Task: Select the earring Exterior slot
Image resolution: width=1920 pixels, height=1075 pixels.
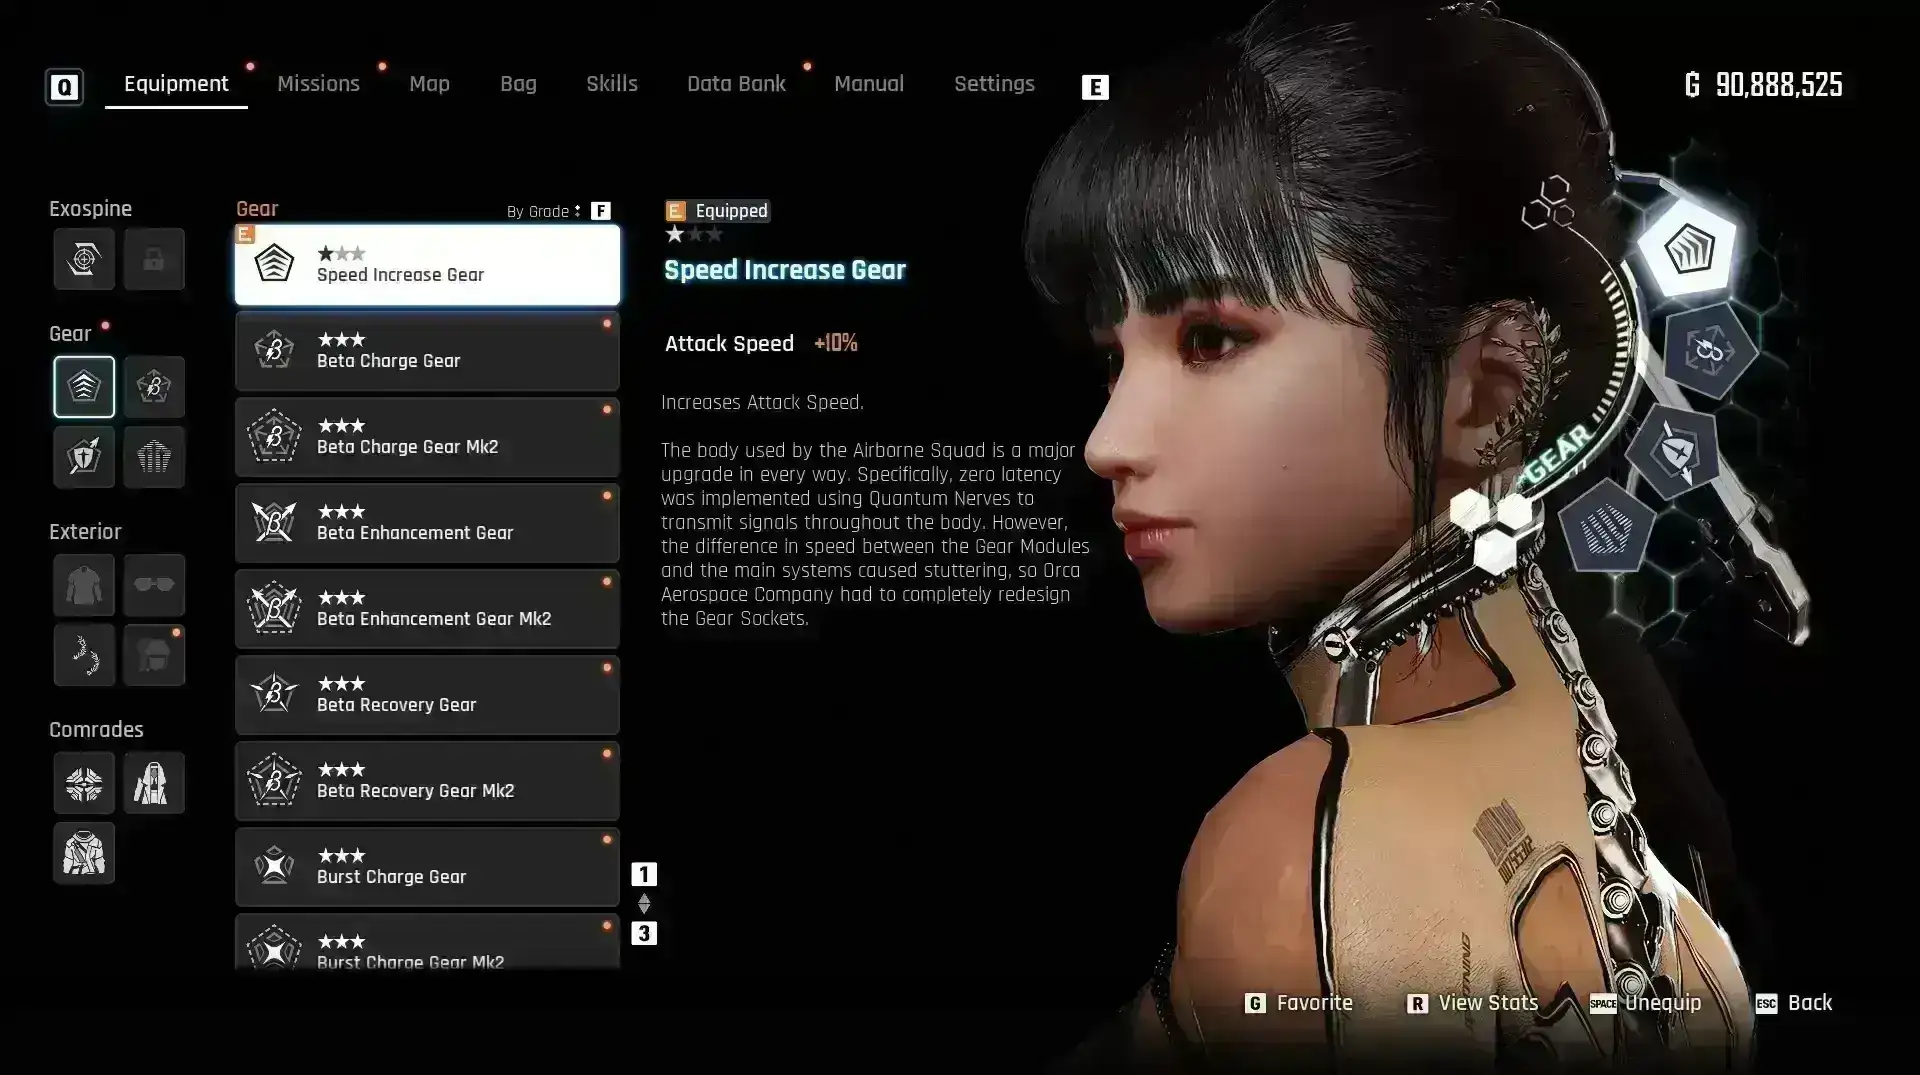Action: (84, 655)
